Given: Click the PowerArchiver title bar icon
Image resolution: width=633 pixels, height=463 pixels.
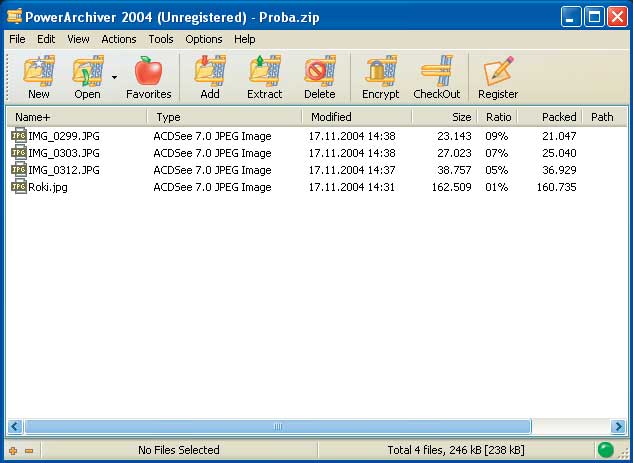Looking at the screenshot, I should 14,17.
